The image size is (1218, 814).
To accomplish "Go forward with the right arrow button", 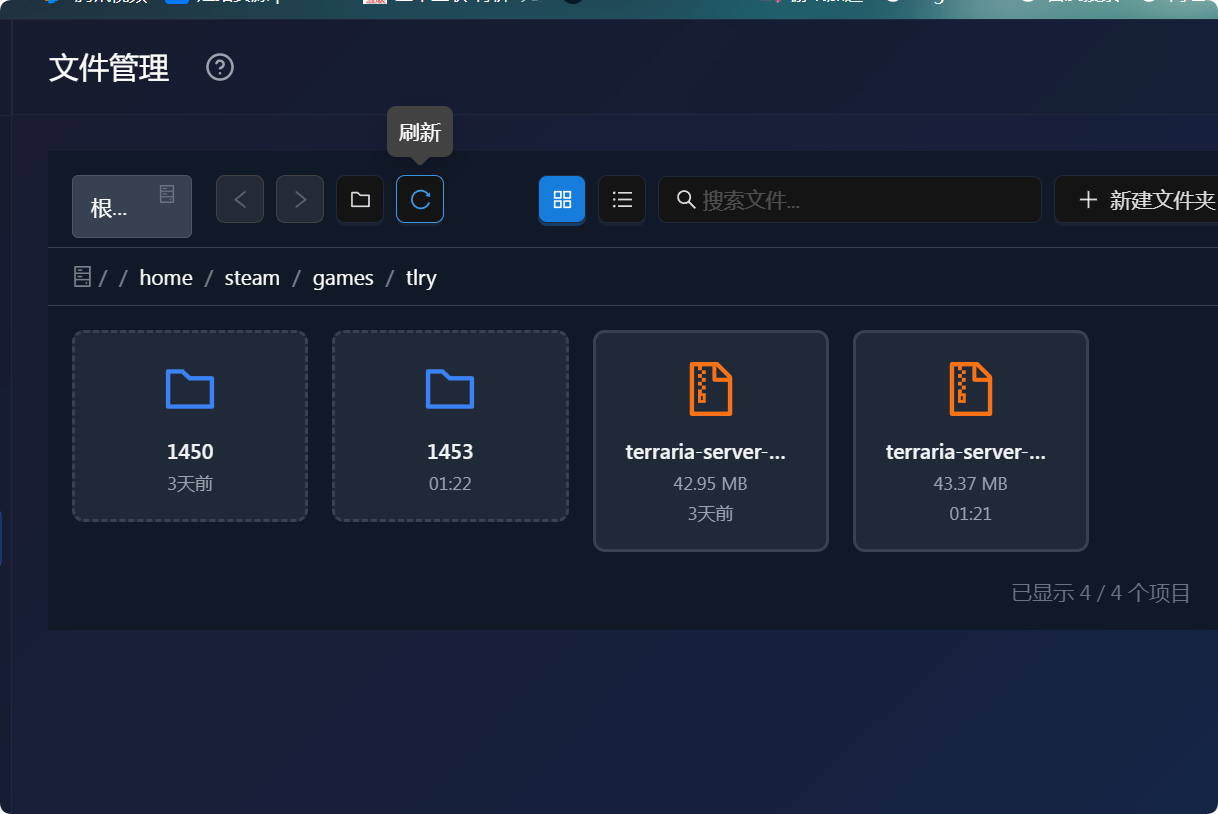I will point(300,199).
